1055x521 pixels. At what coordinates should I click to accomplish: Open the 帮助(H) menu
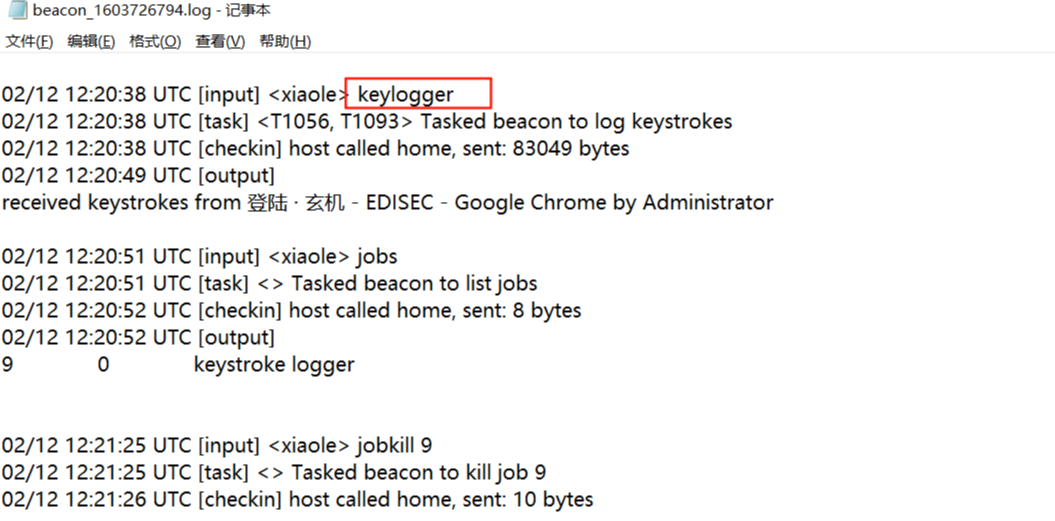[x=285, y=41]
